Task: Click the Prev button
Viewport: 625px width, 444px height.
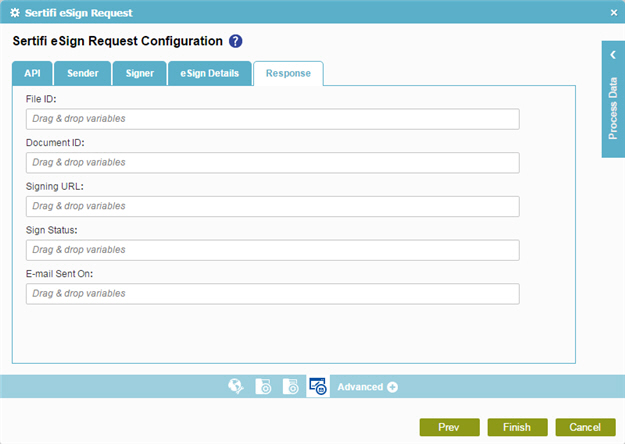Action: 449,427
